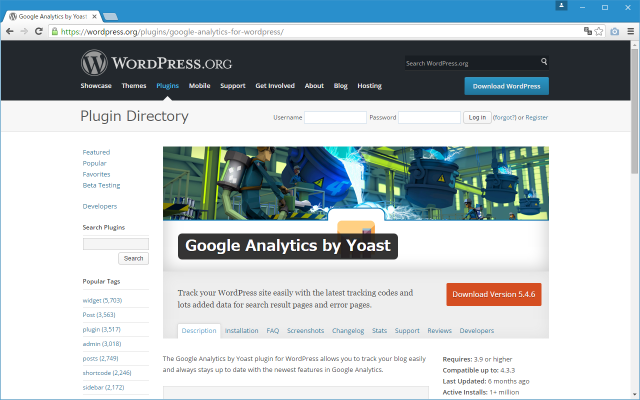Focus the Search Plugins input field
This screenshot has height=400, width=640.
point(116,244)
